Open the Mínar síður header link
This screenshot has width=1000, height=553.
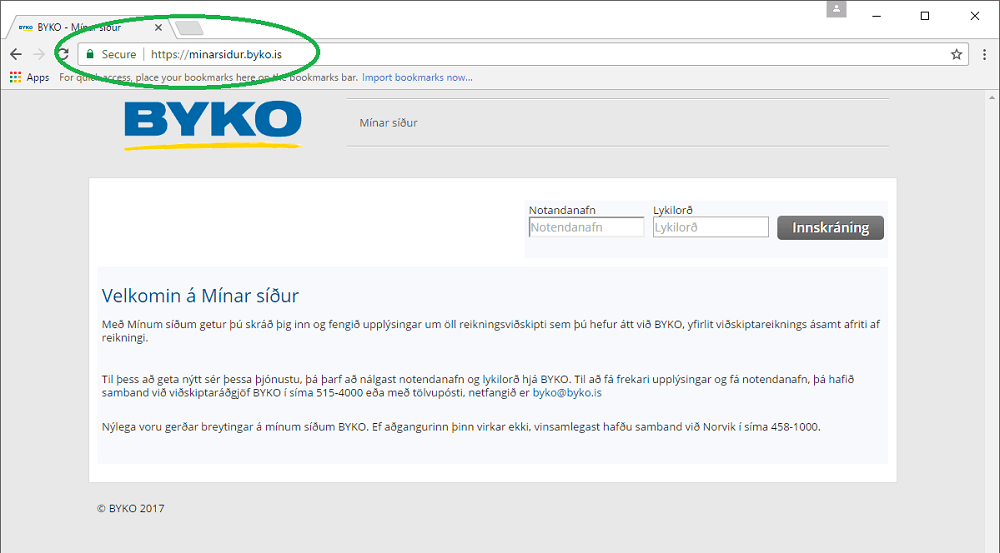(388, 122)
